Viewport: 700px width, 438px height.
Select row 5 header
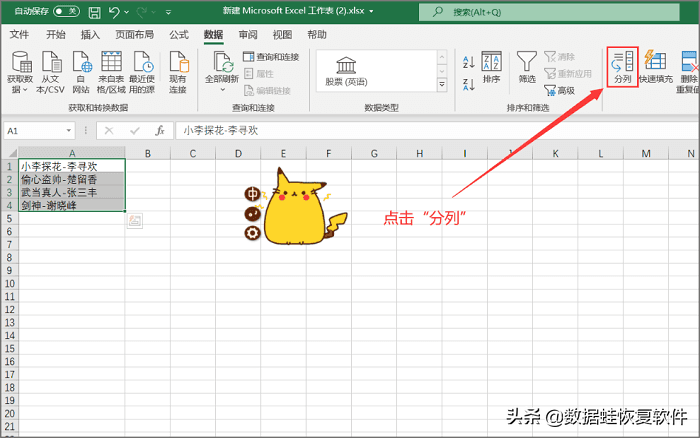9,218
